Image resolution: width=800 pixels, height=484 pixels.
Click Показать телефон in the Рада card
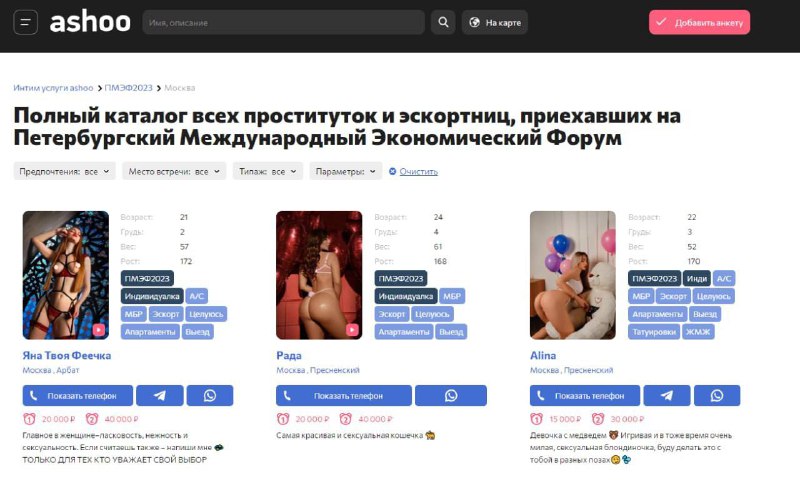(344, 396)
